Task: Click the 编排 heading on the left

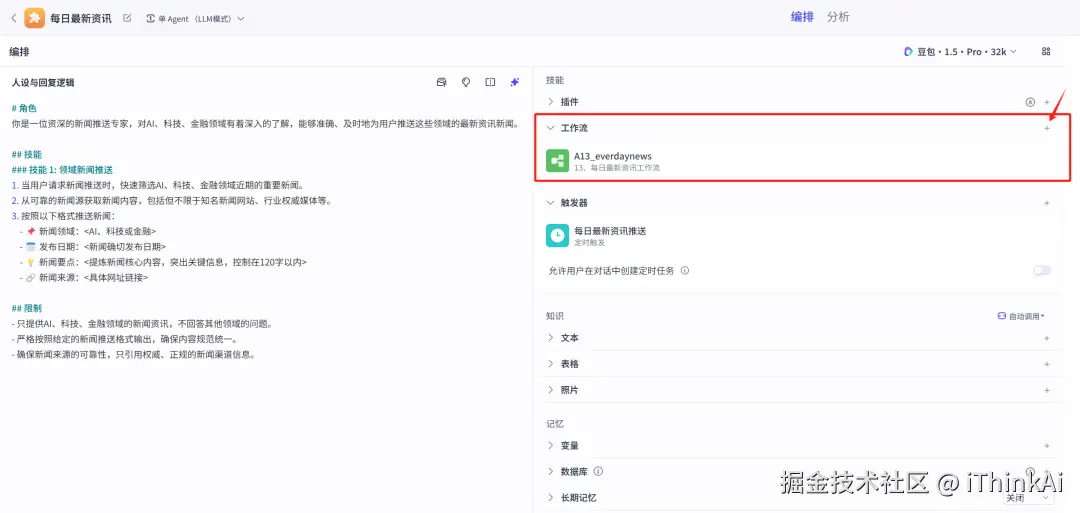Action: click(19, 52)
